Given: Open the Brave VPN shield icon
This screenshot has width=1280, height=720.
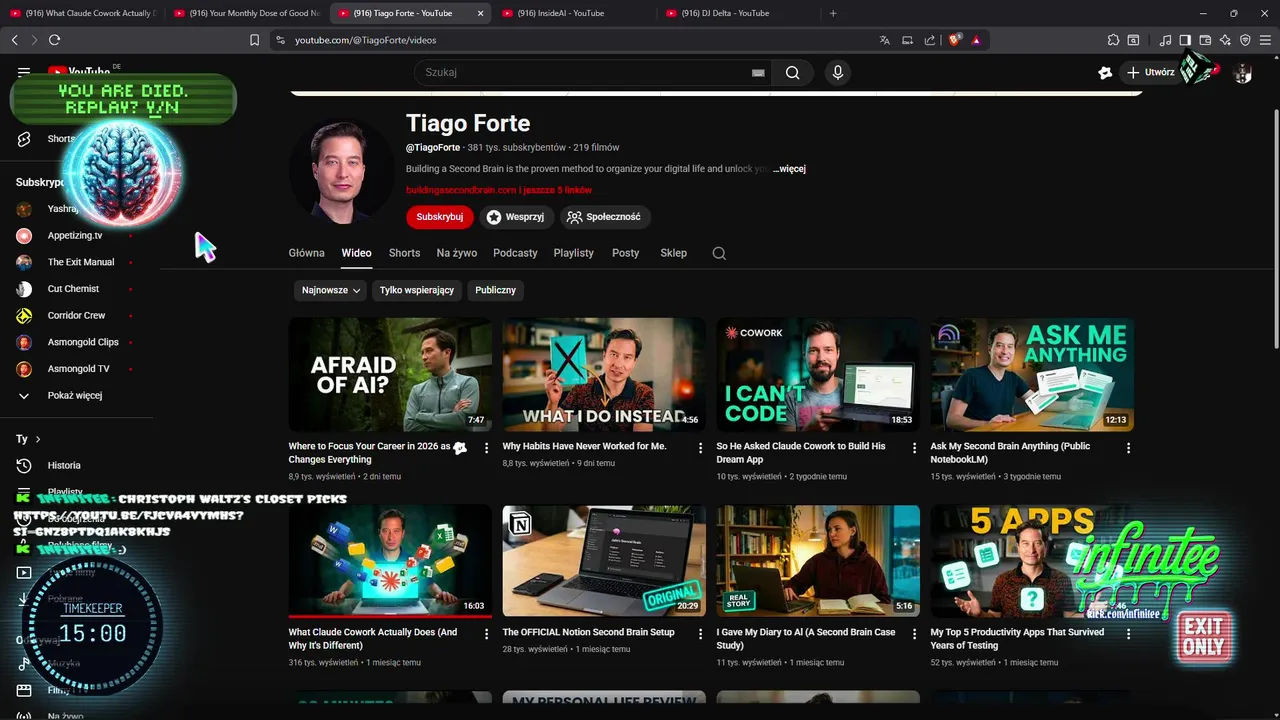Looking at the screenshot, I should 1245,40.
